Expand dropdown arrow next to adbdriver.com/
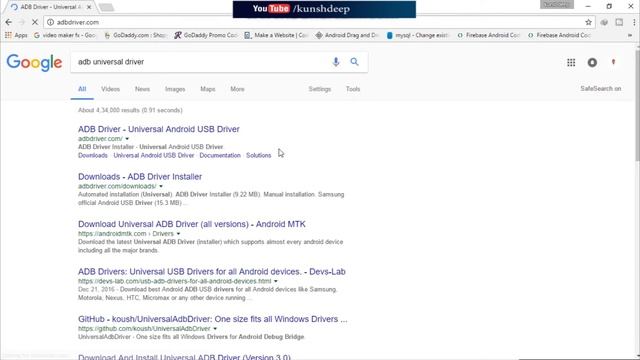The width and height of the screenshot is (640, 360). click(127, 139)
